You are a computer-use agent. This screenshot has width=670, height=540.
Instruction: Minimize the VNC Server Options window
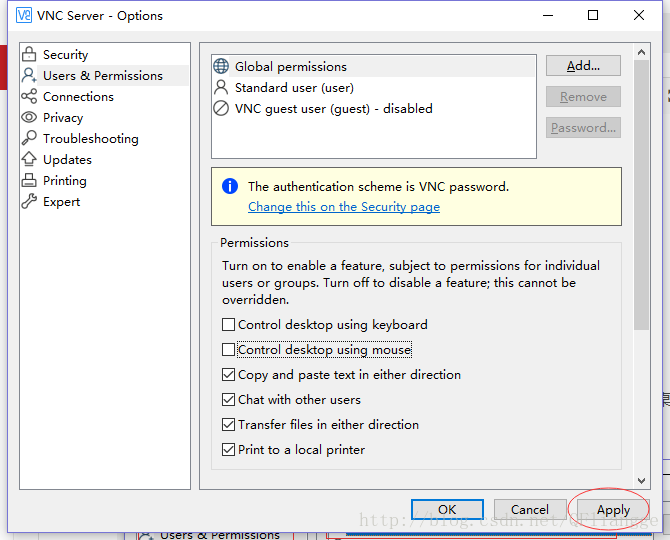548,15
